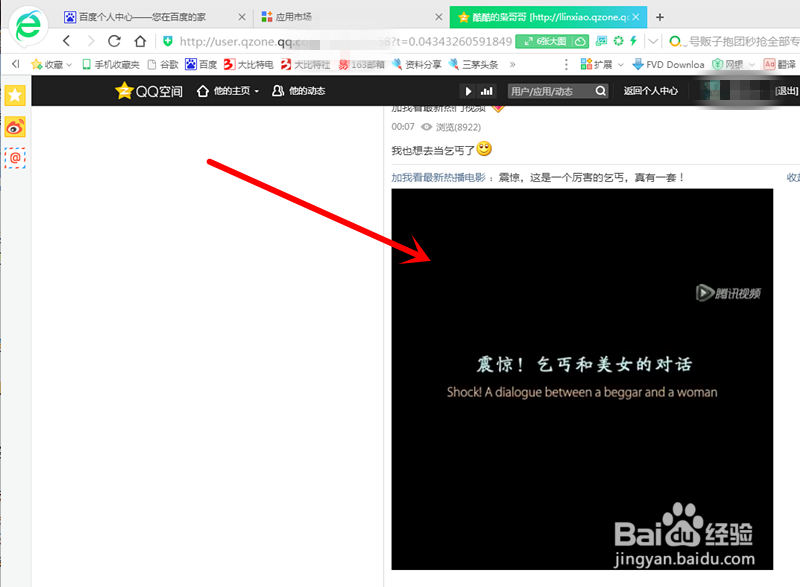Click the Qzone search magnifier icon
This screenshot has height=587, width=800.
tap(601, 91)
